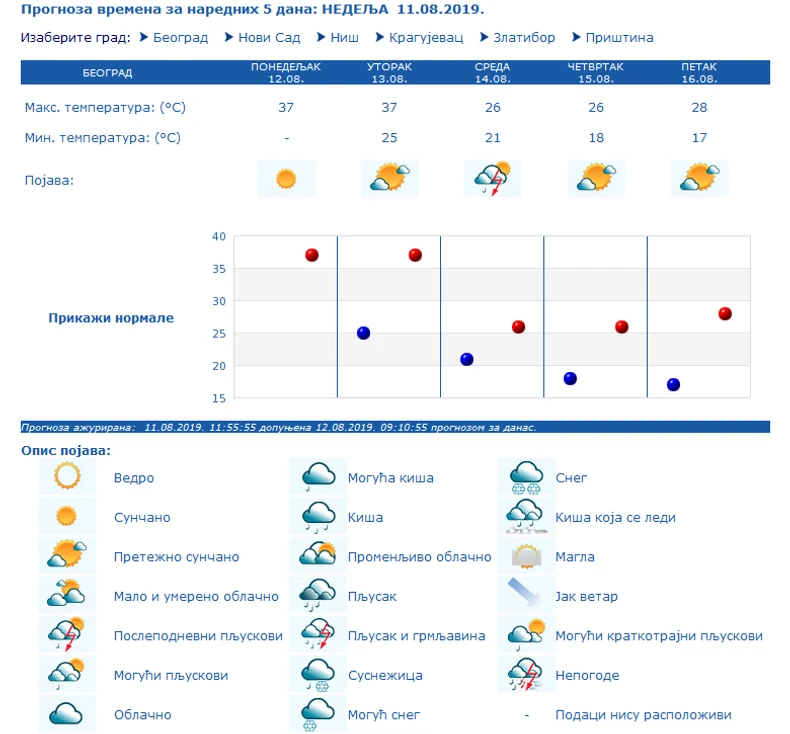
Task: Click the Могући пљускови legend icon
Action: pos(67,674)
